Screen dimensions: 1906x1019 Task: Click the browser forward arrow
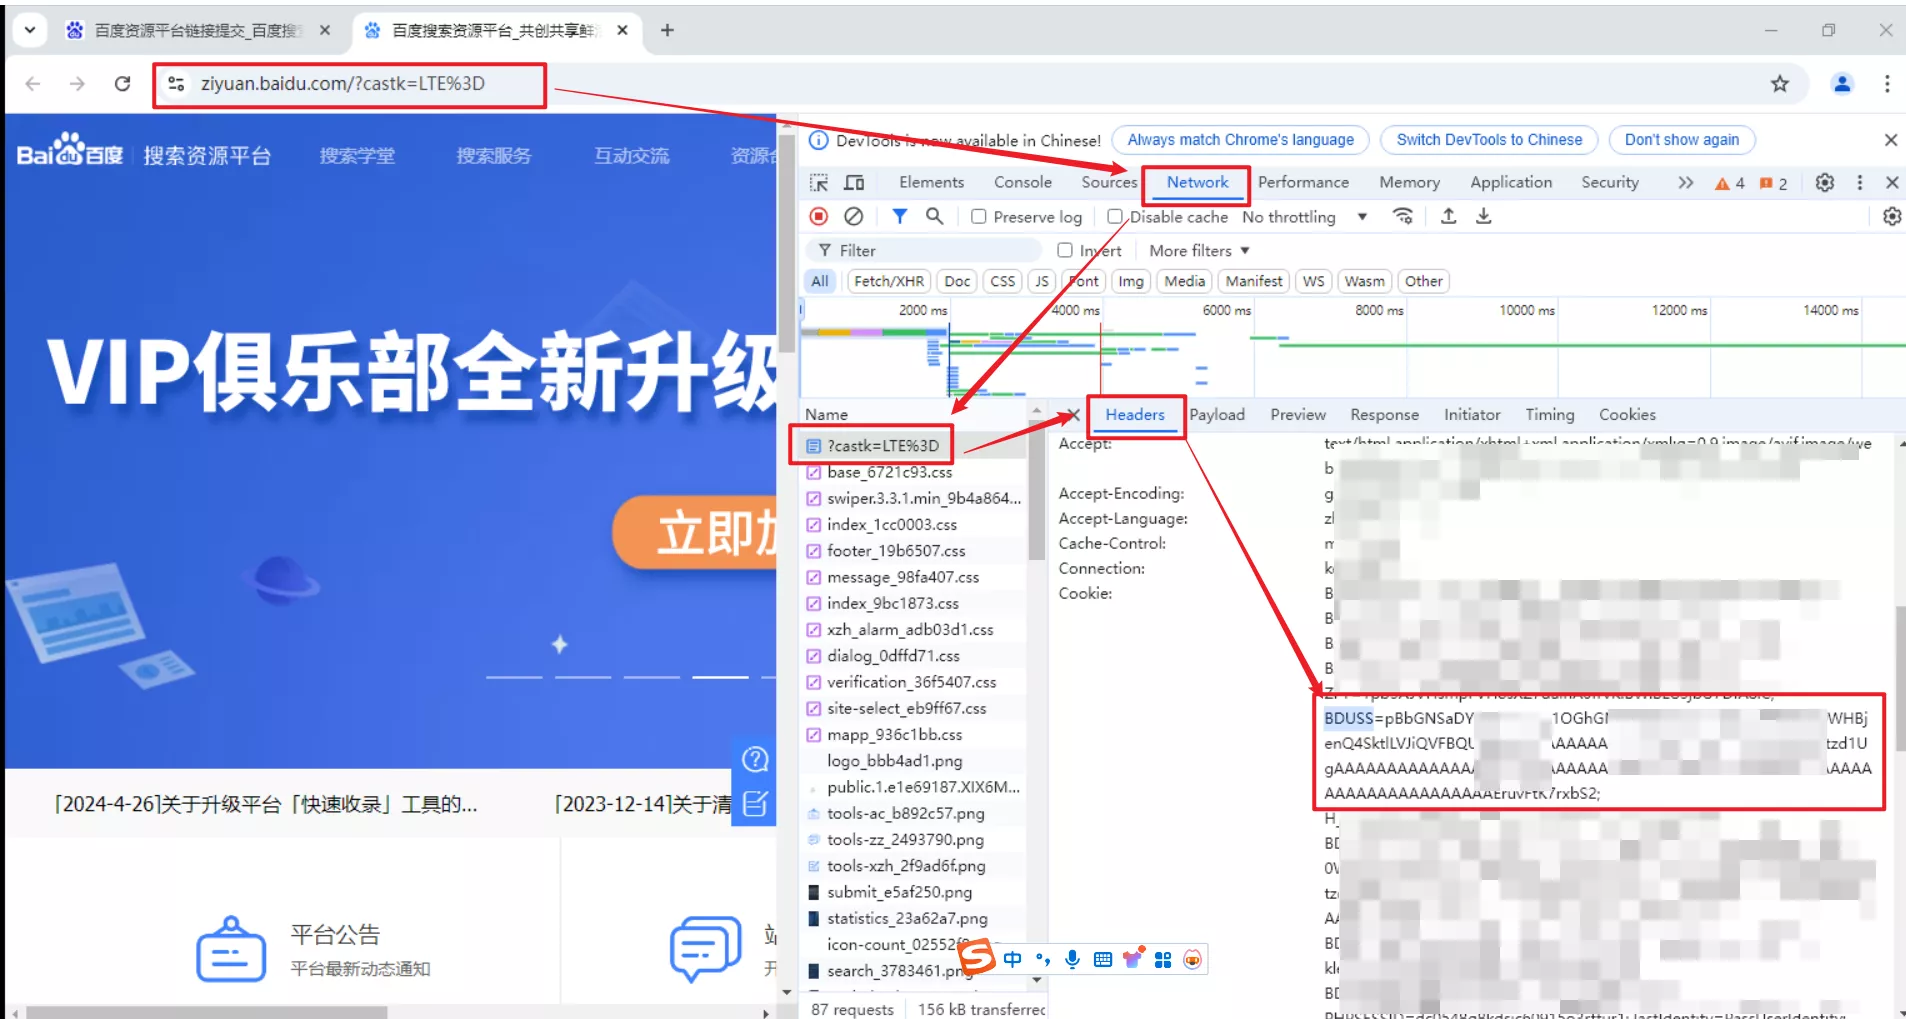coord(77,84)
